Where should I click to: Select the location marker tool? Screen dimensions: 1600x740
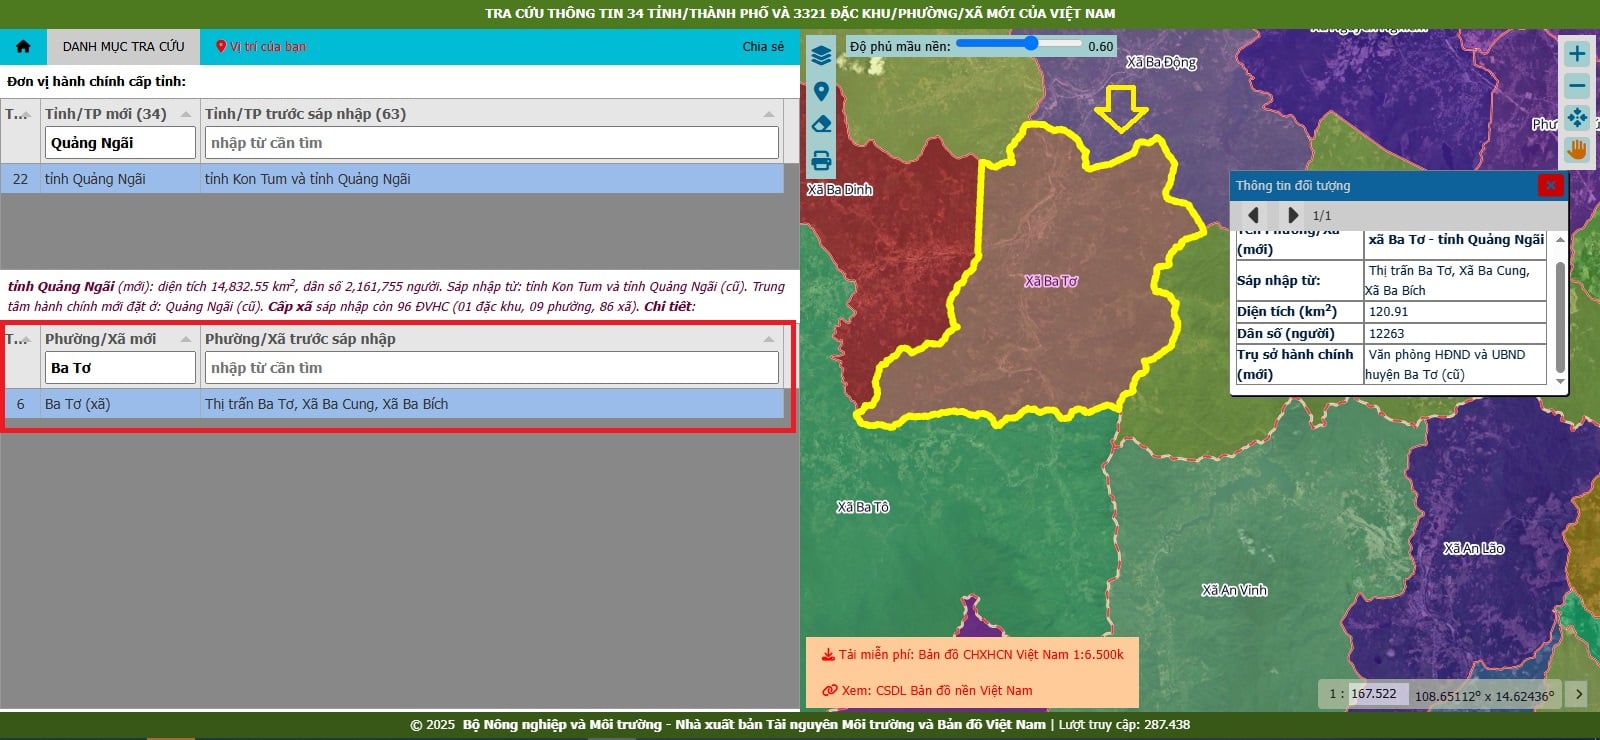pos(821,91)
